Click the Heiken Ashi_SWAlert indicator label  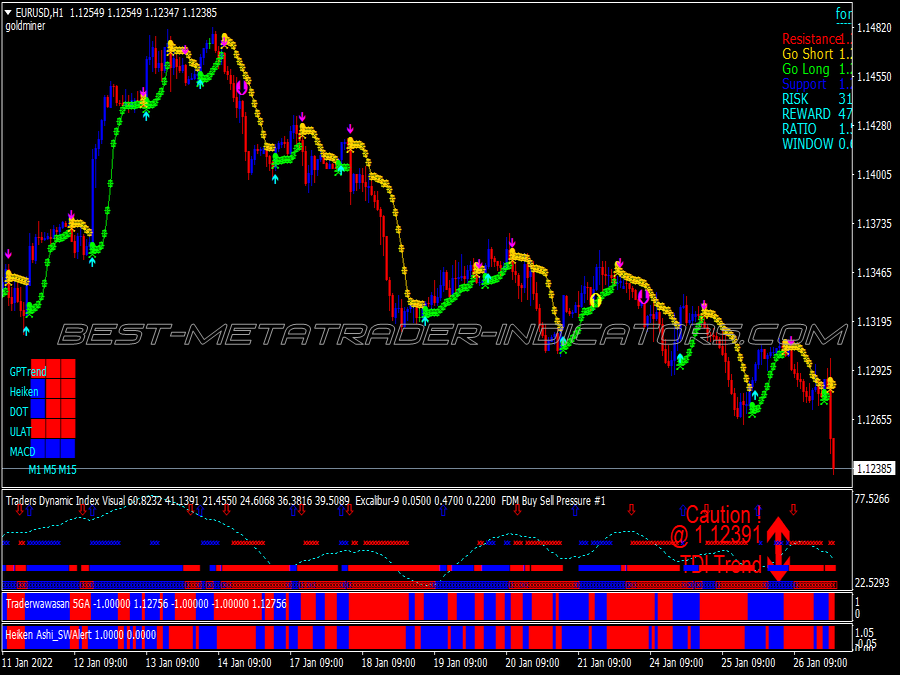pos(48,635)
